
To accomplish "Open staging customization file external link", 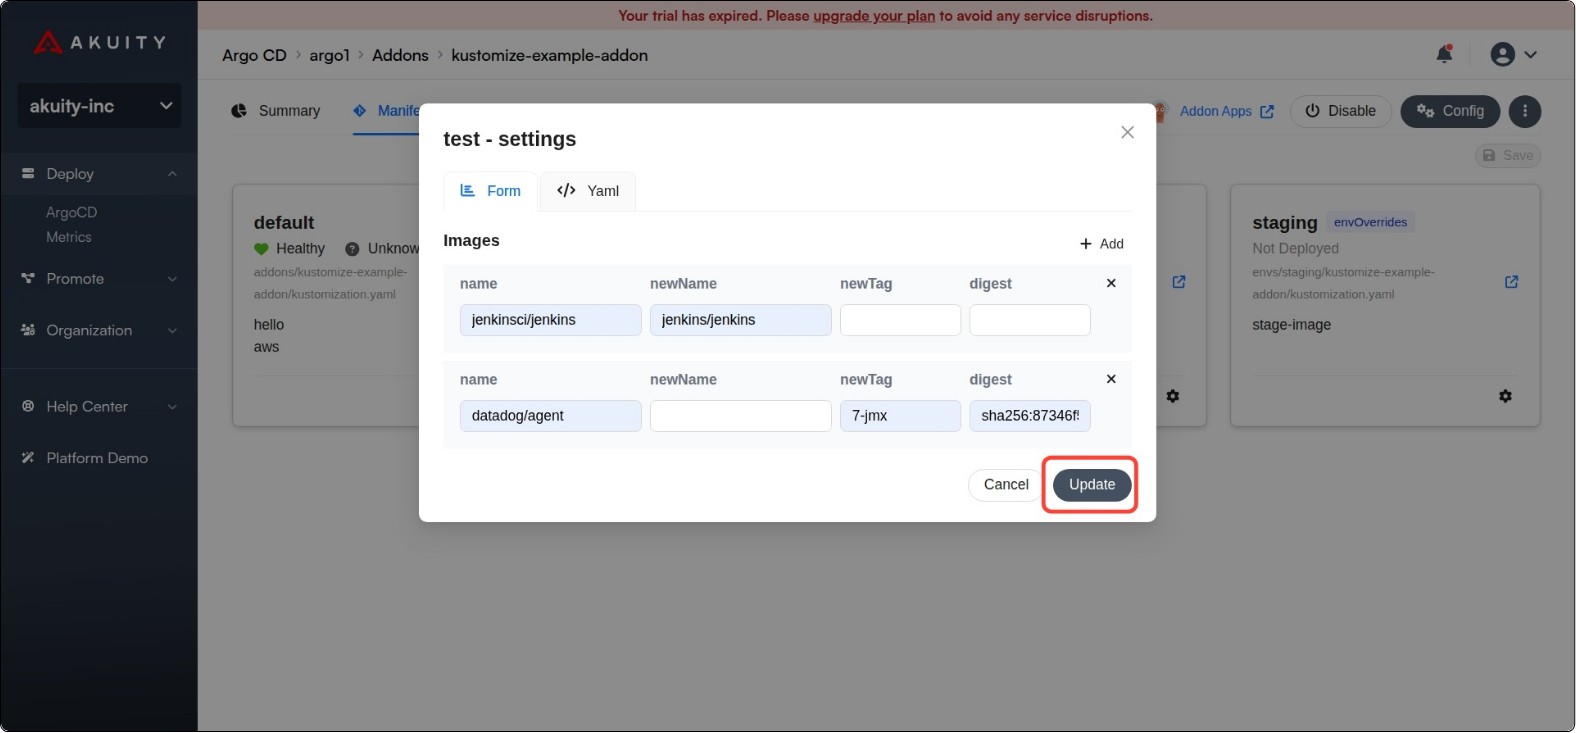I will tap(1511, 283).
